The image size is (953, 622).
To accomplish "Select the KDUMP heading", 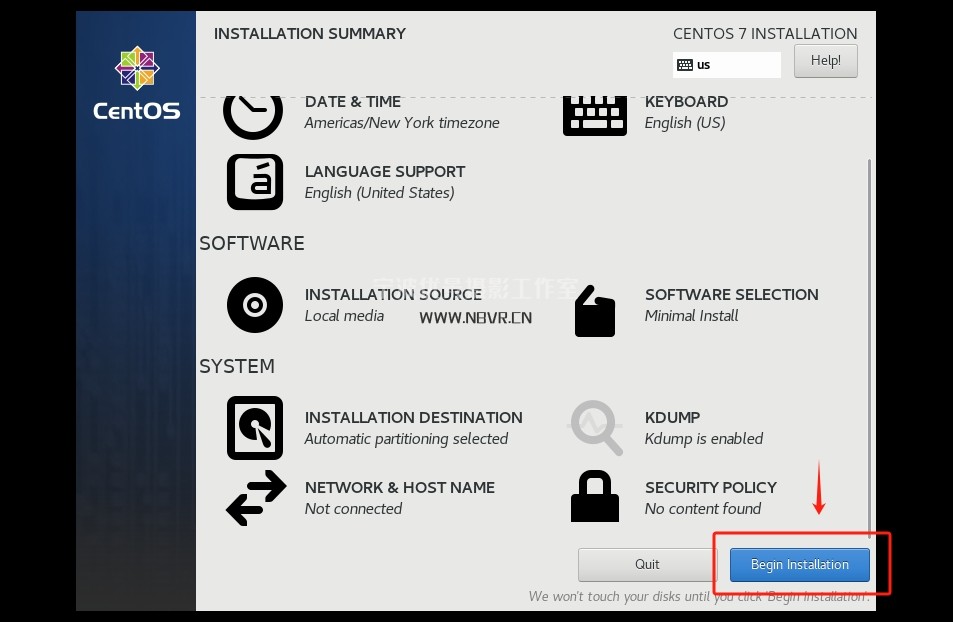I will [x=672, y=417].
